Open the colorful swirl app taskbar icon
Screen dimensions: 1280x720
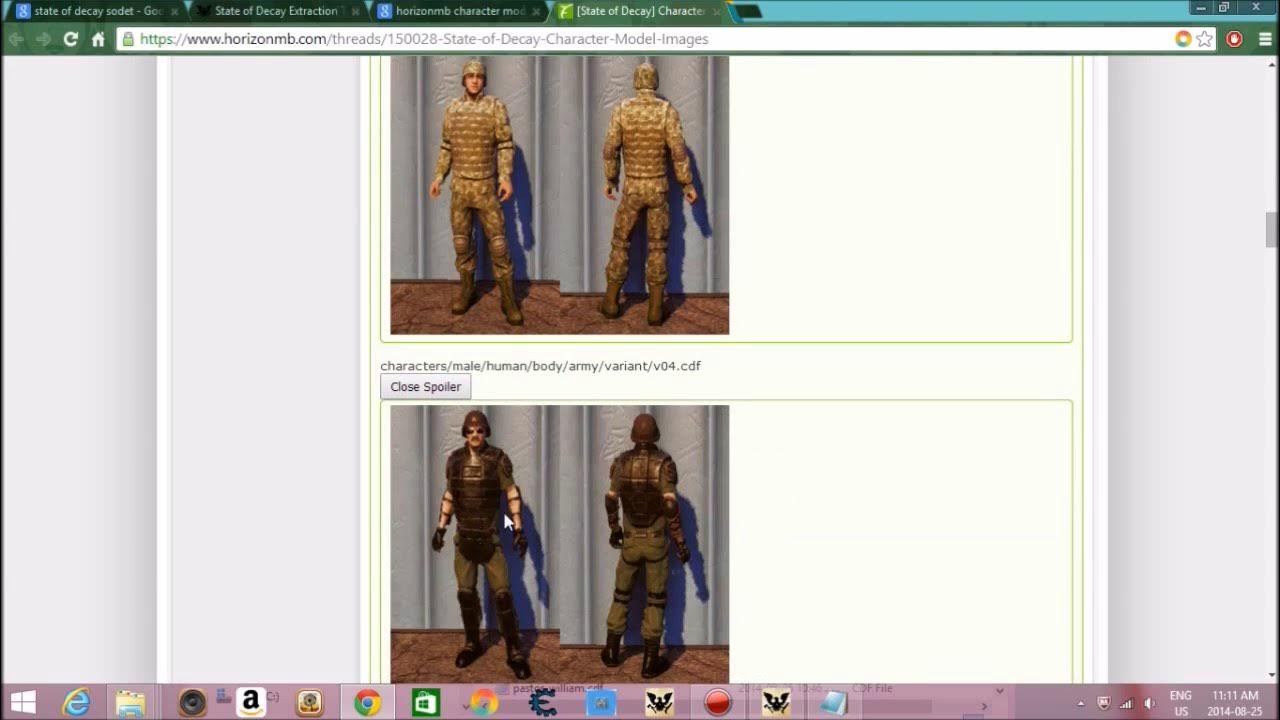[484, 703]
